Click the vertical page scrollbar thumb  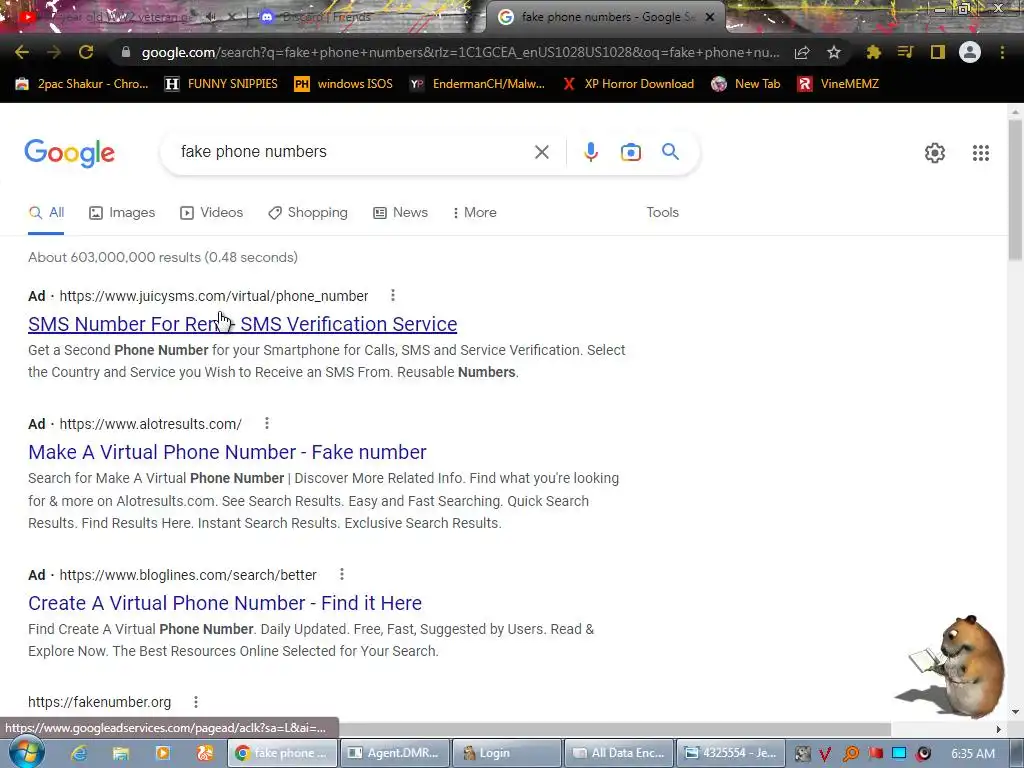pos(1015,191)
